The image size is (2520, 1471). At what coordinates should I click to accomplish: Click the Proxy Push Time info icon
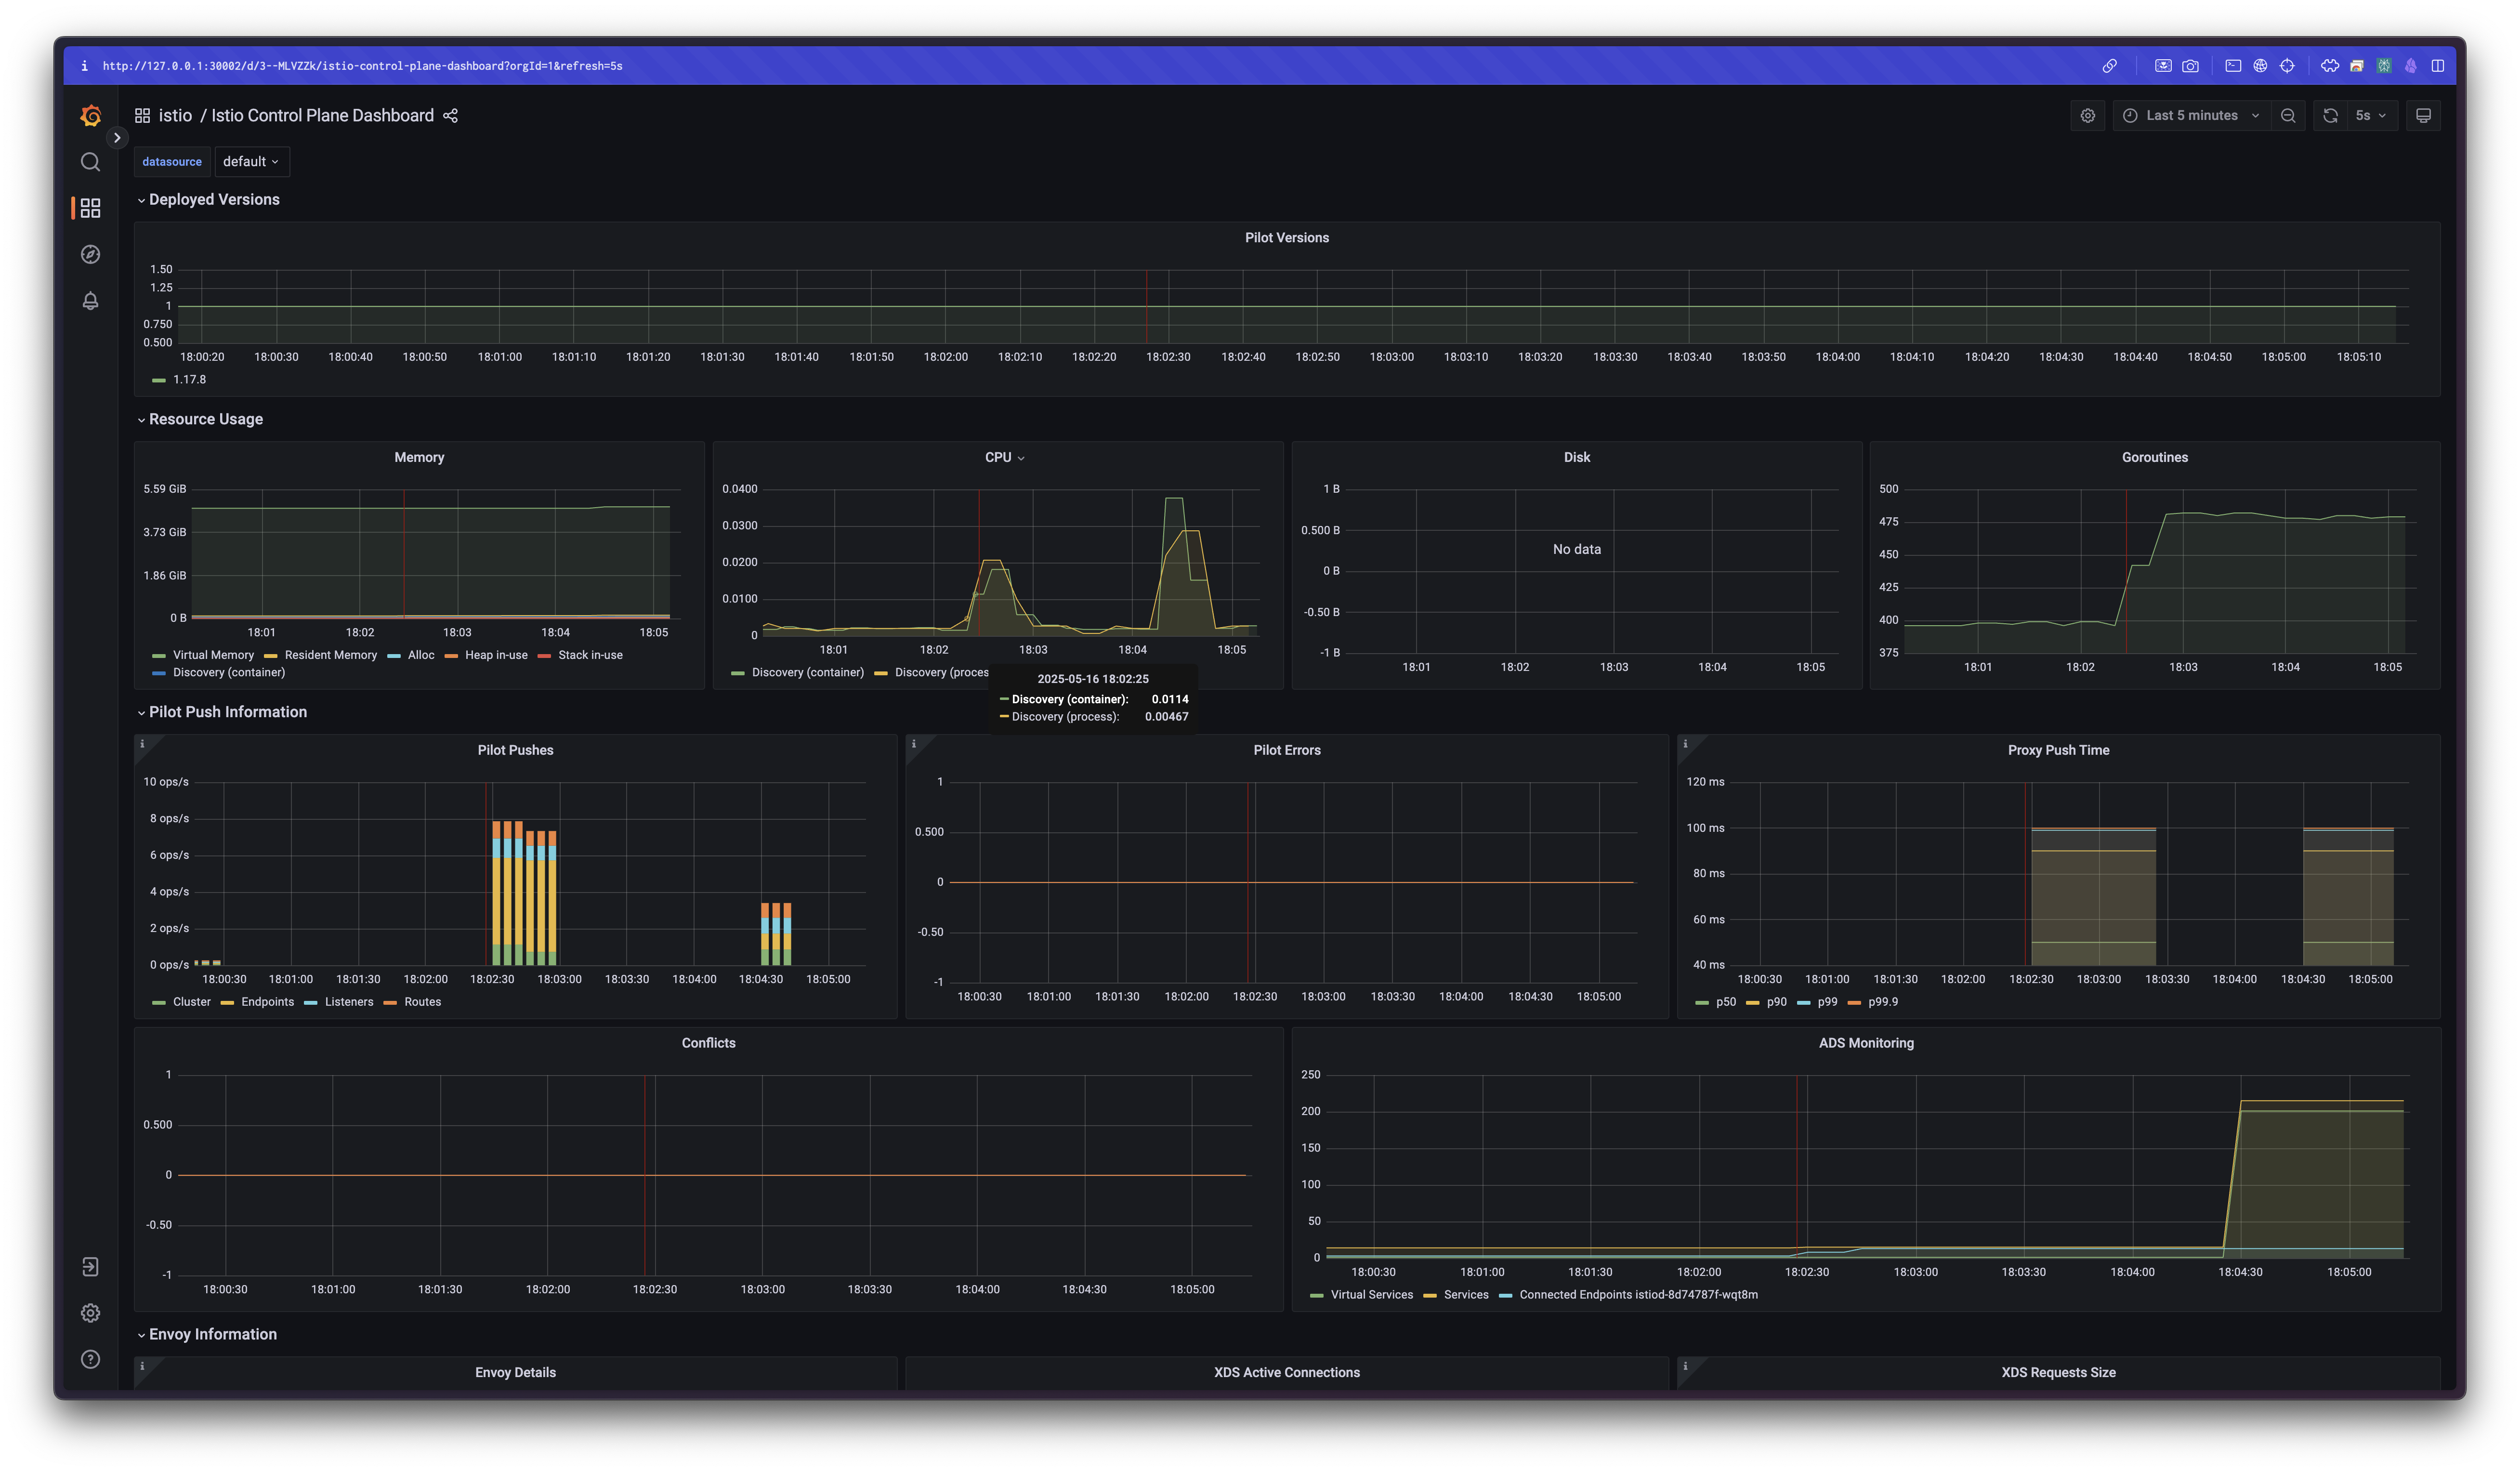coord(1686,744)
